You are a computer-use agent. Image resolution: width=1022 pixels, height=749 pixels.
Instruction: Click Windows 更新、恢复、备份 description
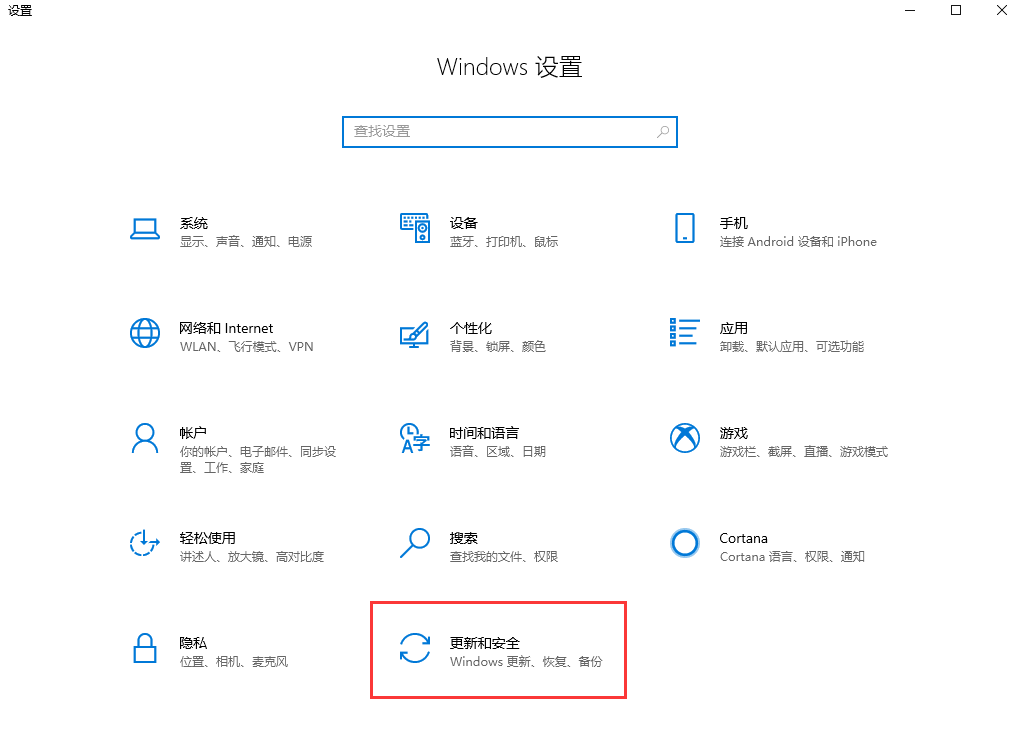(526, 662)
